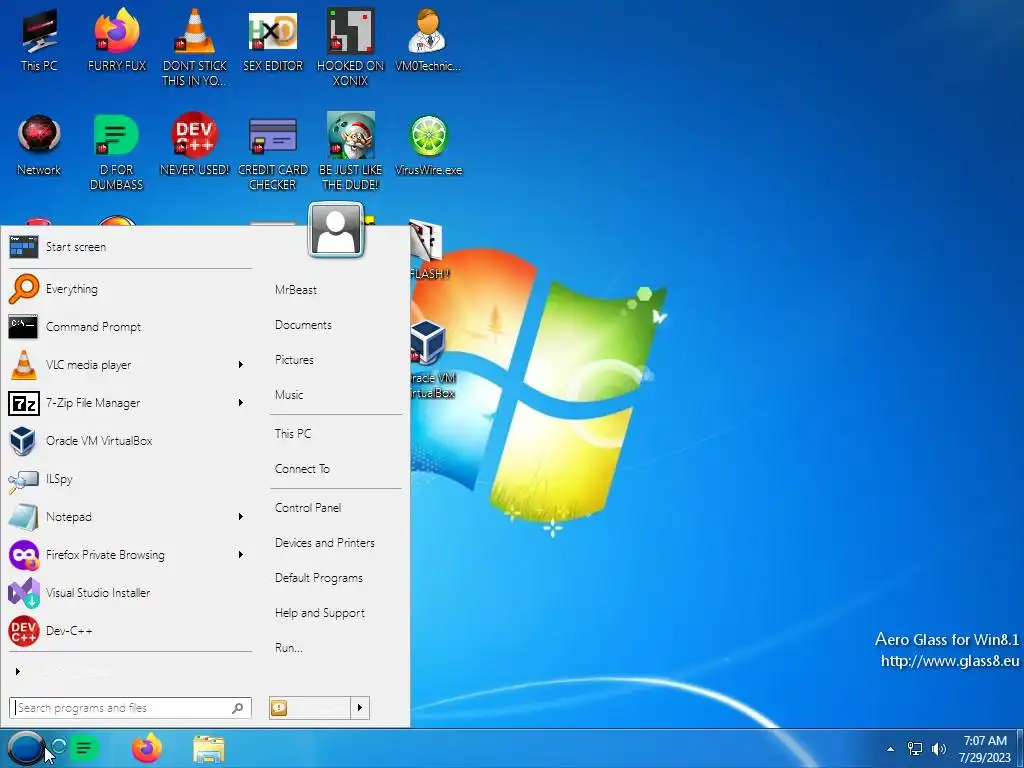
Task: Open the shutdown options arrow
Action: click(x=360, y=708)
